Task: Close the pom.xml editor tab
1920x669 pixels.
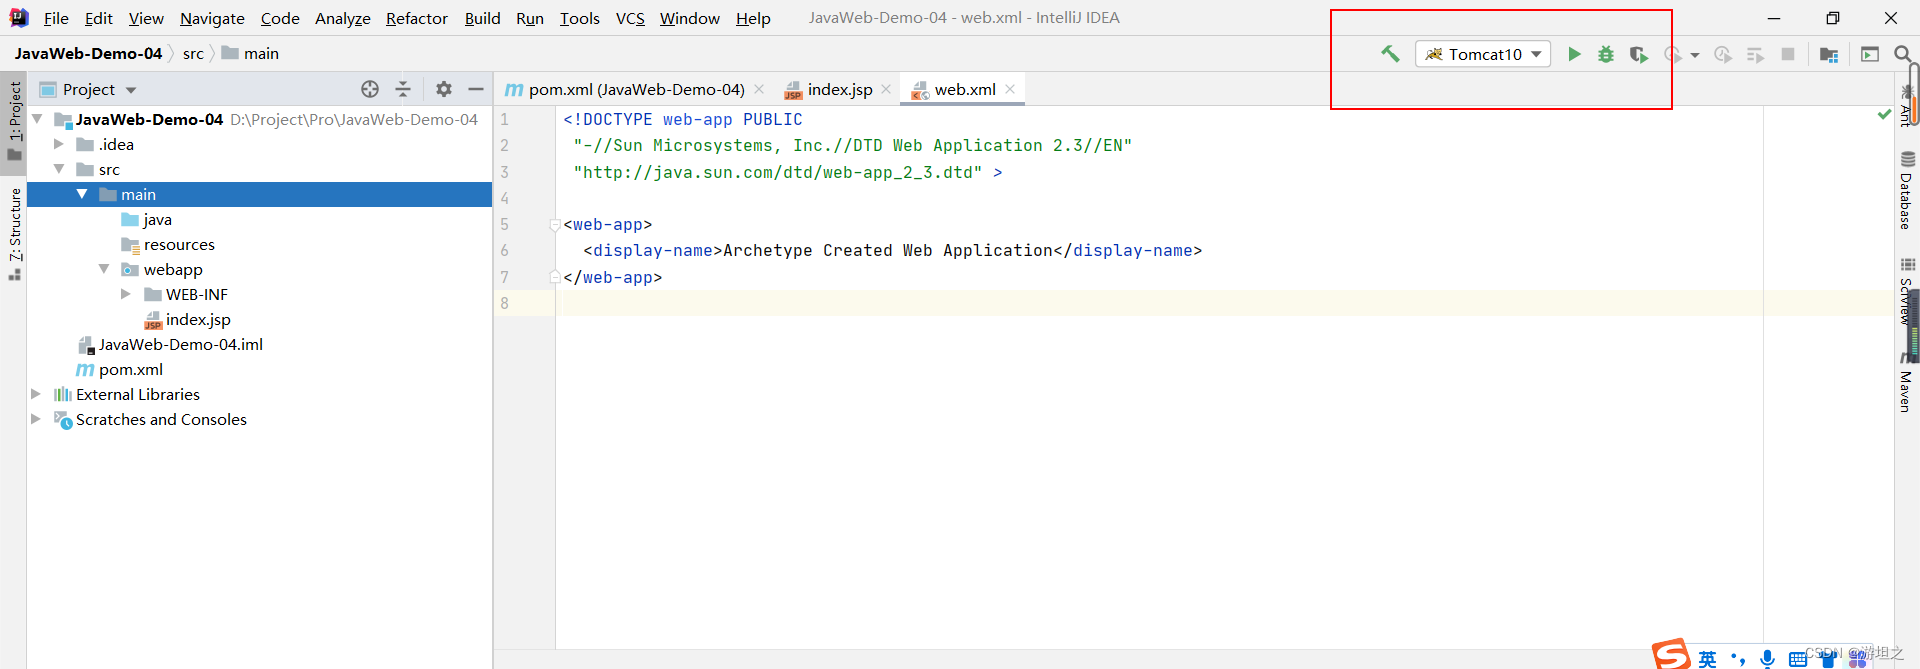Action: (x=759, y=89)
